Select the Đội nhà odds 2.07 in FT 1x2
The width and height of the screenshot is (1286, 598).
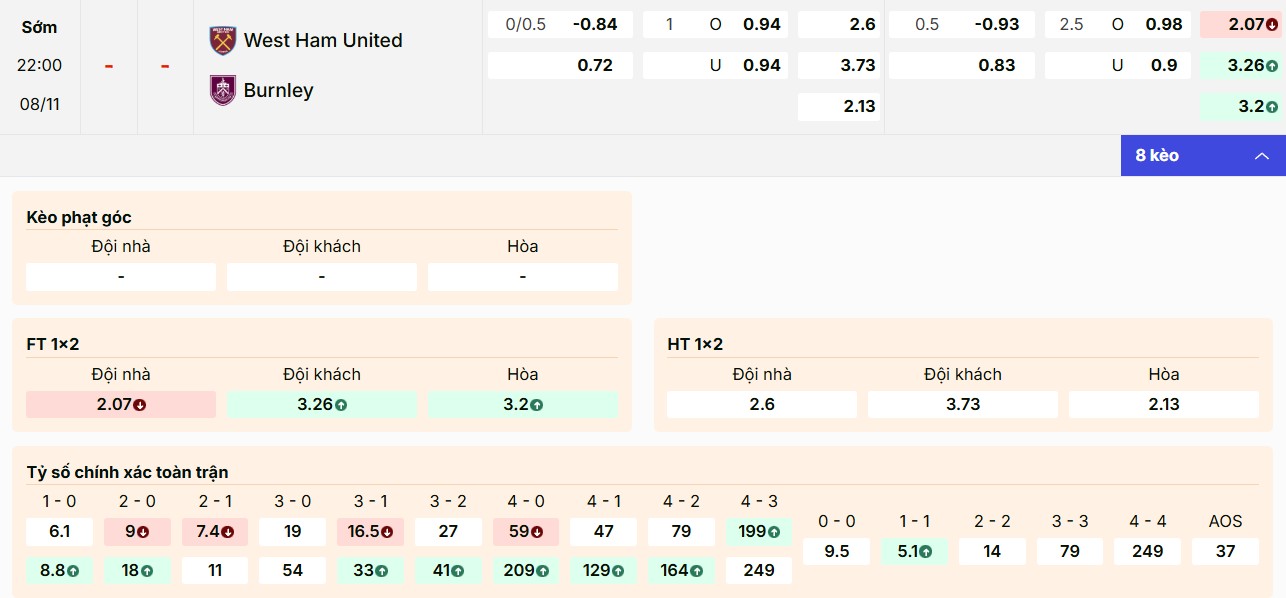(x=120, y=404)
